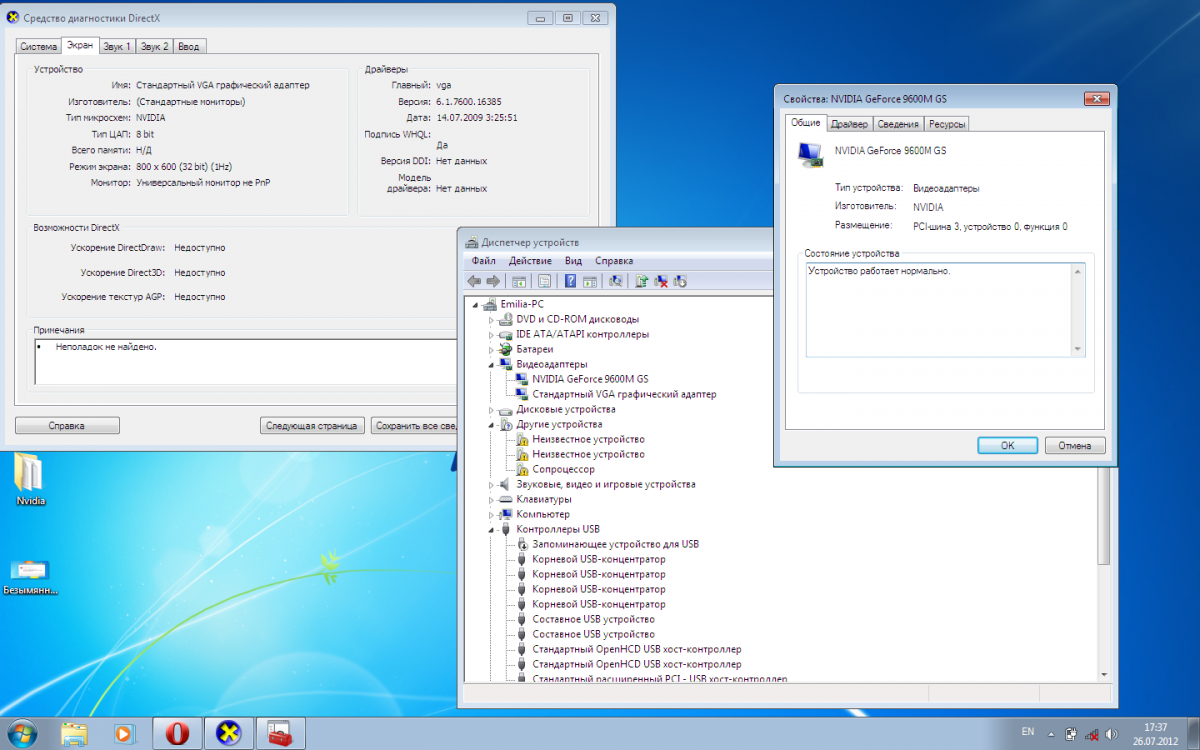The image size is (1200, 750).
Task: Open the Windows Start menu
Action: click(24, 733)
